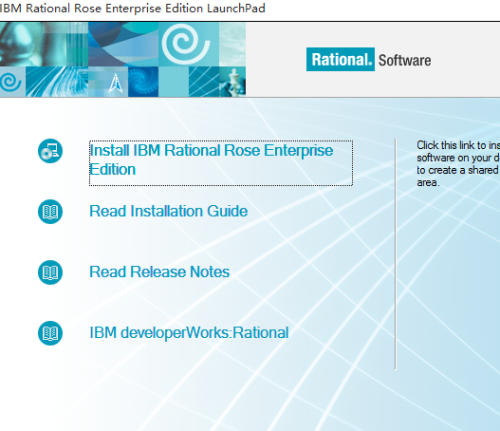Viewport: 500px width, 431px height.
Task: Open the Read Installation Guide link
Action: tap(168, 211)
